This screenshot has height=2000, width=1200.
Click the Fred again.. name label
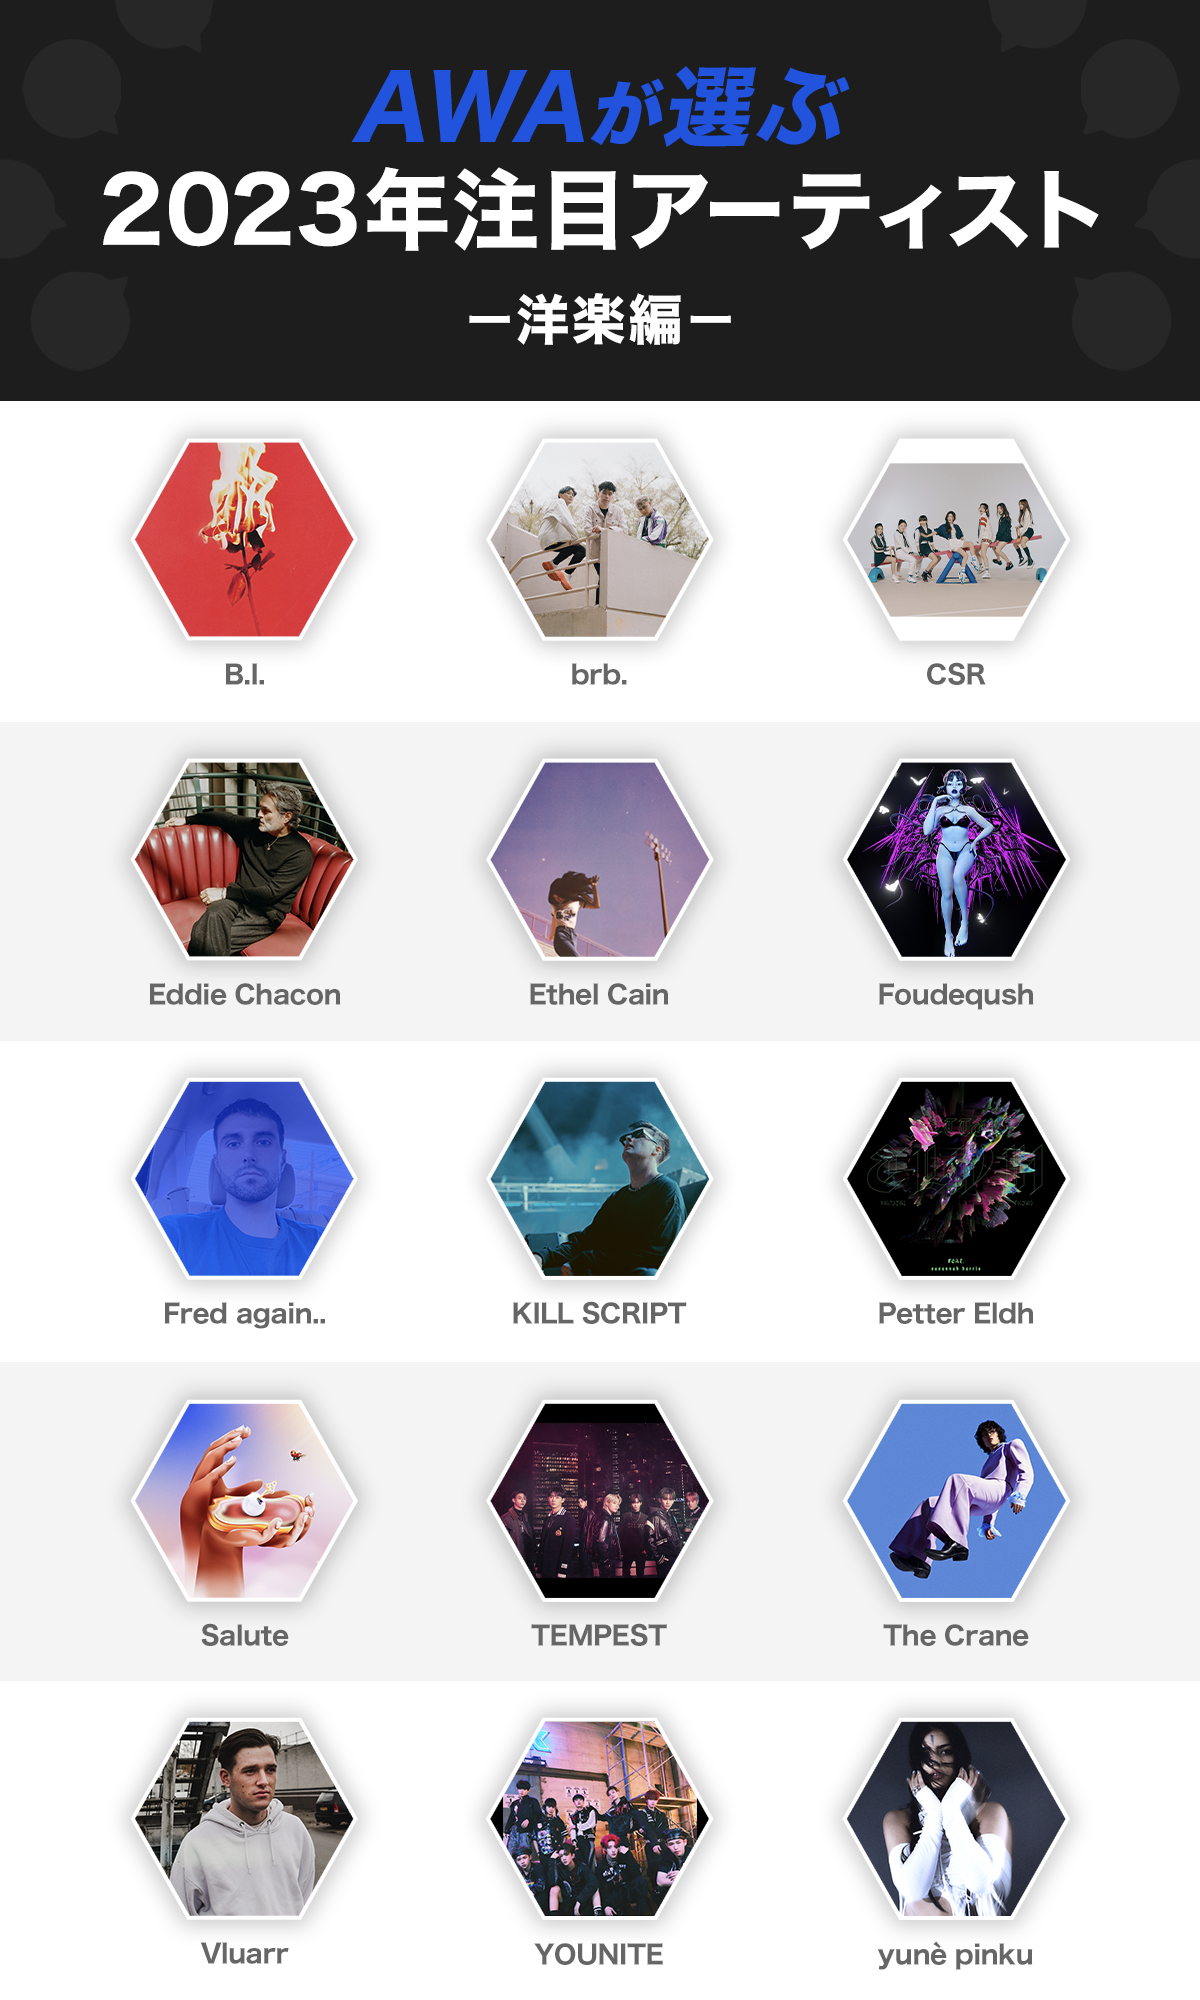coord(245,1314)
